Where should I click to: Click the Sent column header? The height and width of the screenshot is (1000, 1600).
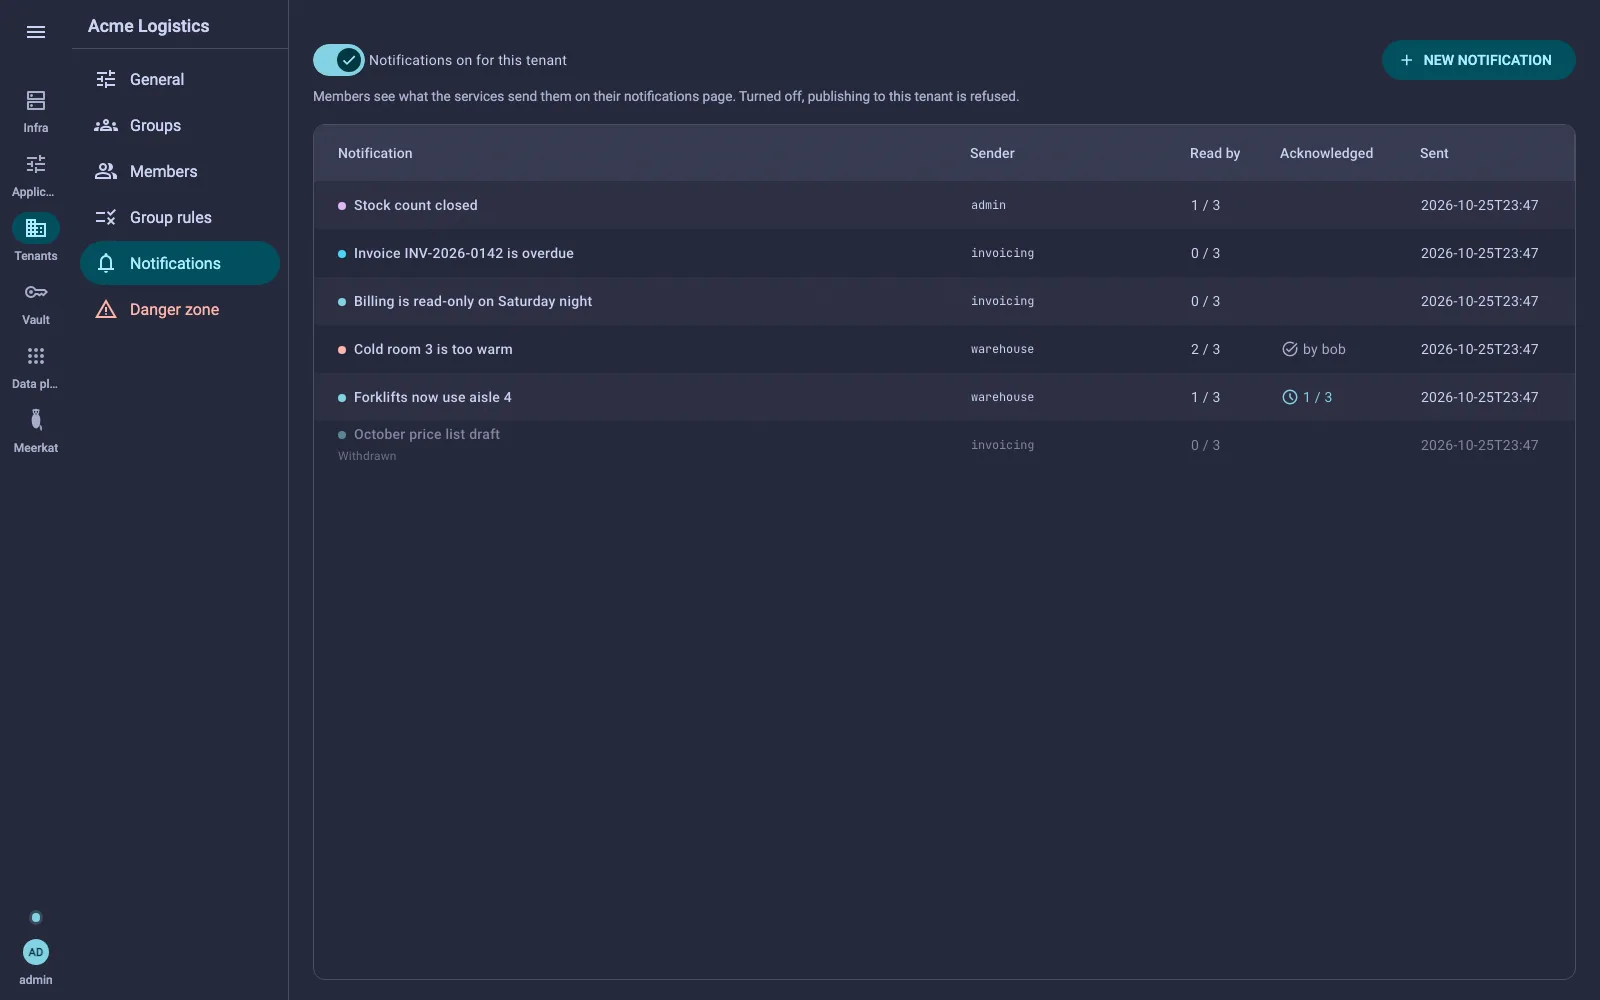[x=1434, y=153]
